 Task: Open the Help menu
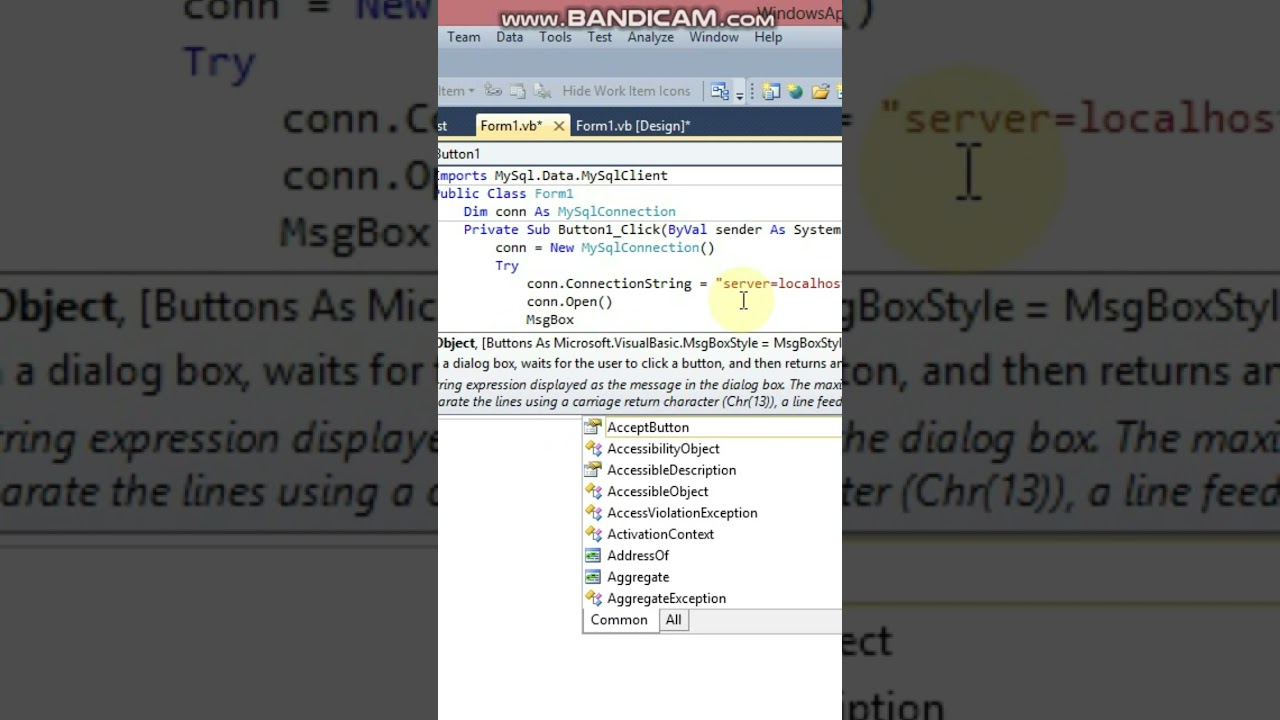(768, 37)
